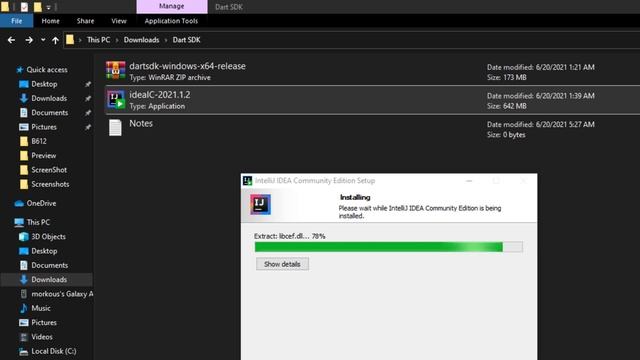Image resolution: width=640 pixels, height=360 pixels.
Task: Open Documents under This PC
Action: click(49, 265)
